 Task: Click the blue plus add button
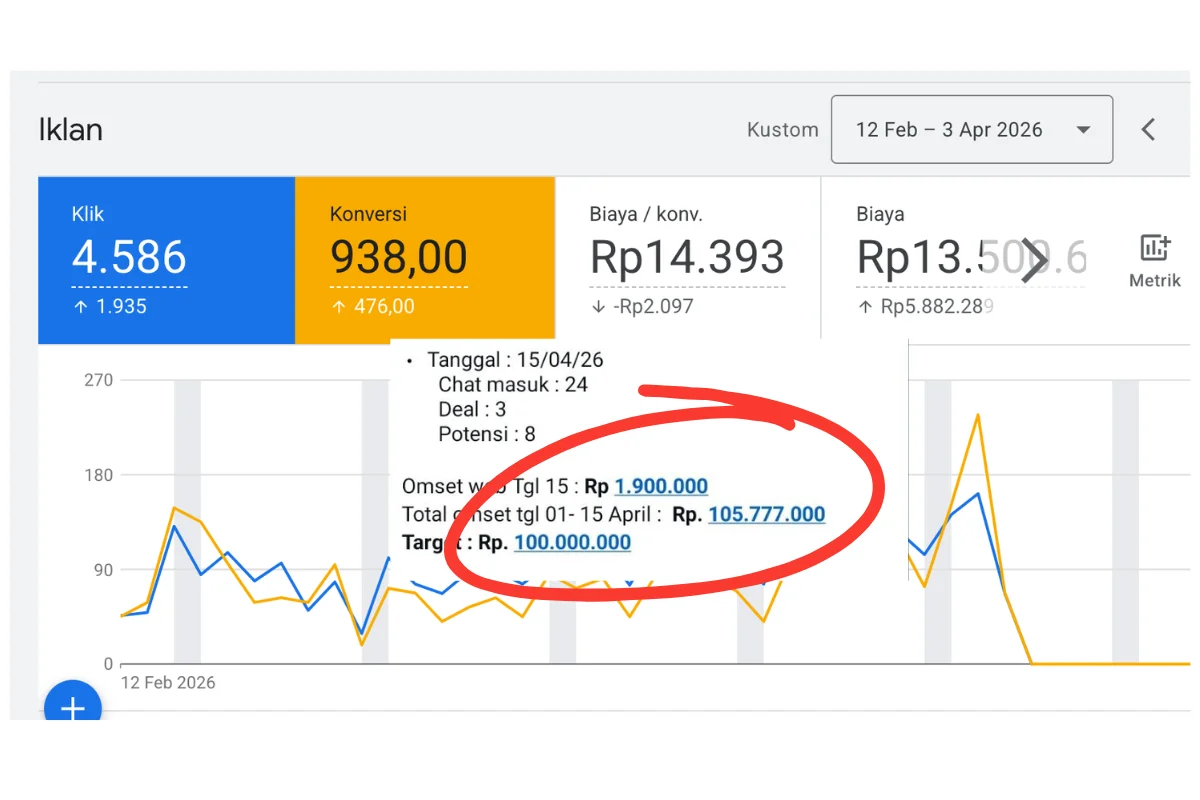[x=73, y=708]
